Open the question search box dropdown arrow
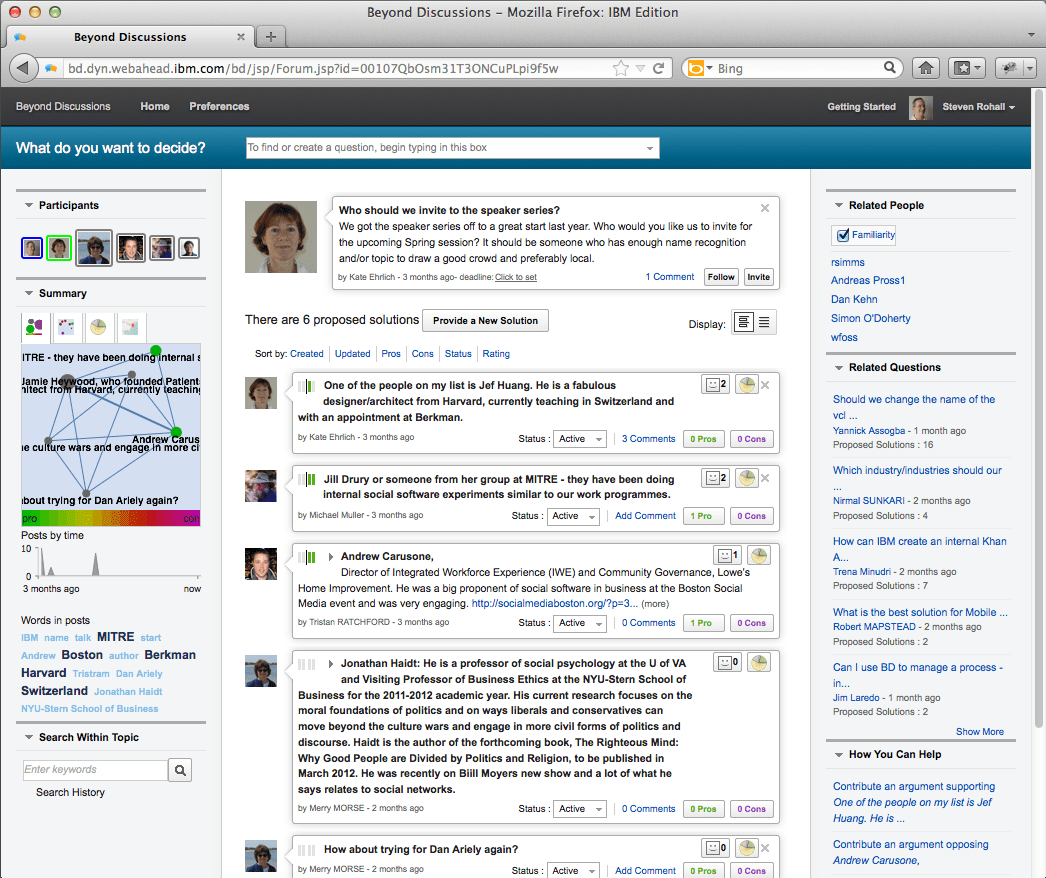Screen dimensions: 1046x878 (x=650, y=148)
